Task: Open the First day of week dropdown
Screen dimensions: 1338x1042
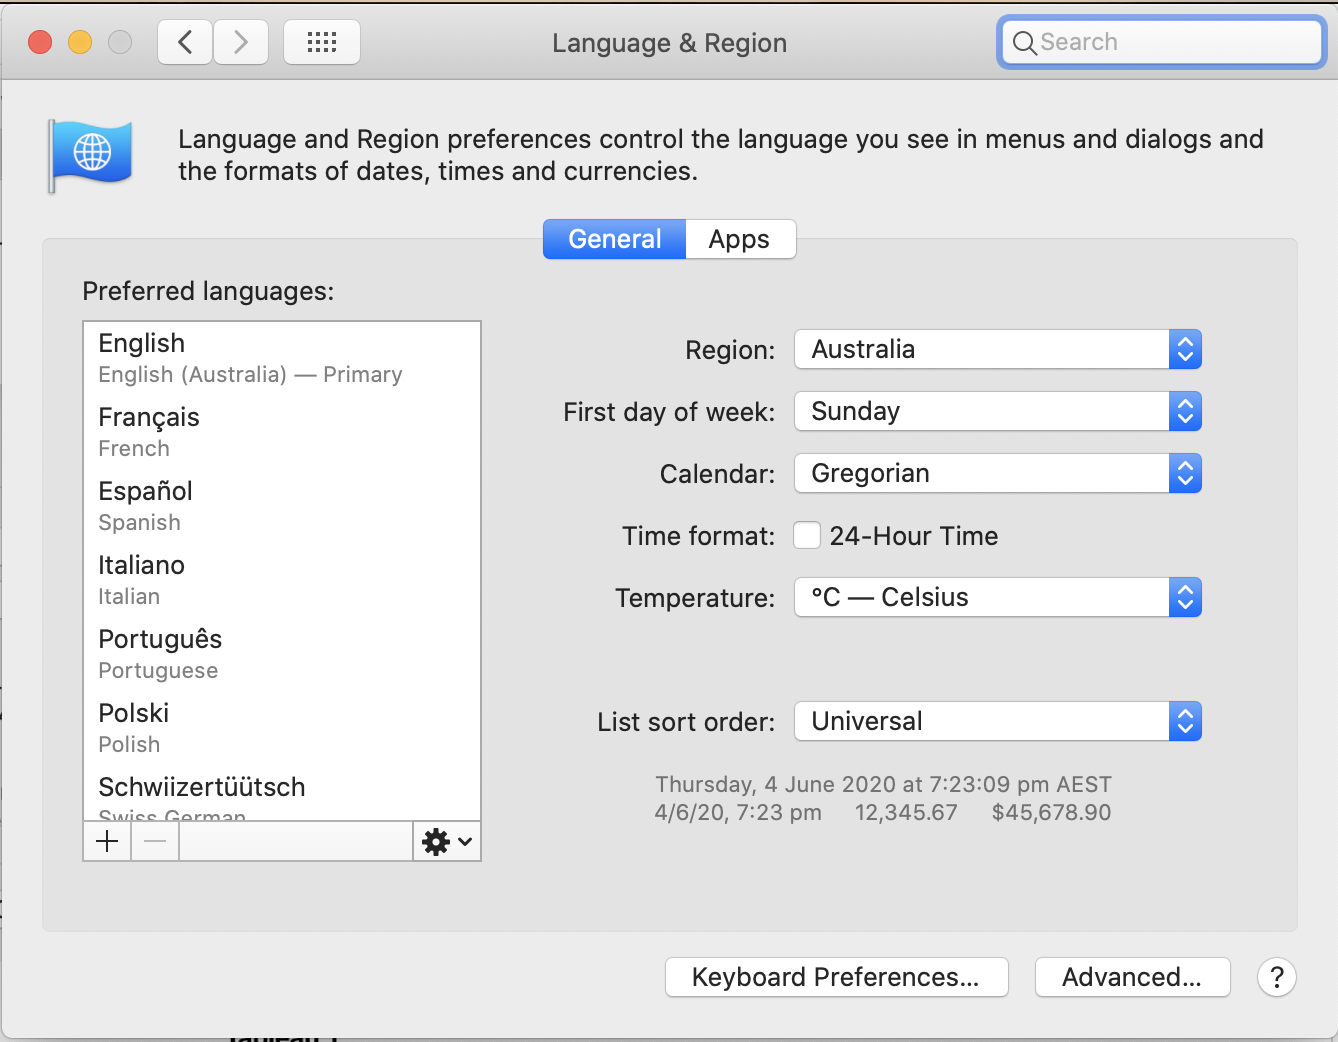Action: (997, 411)
